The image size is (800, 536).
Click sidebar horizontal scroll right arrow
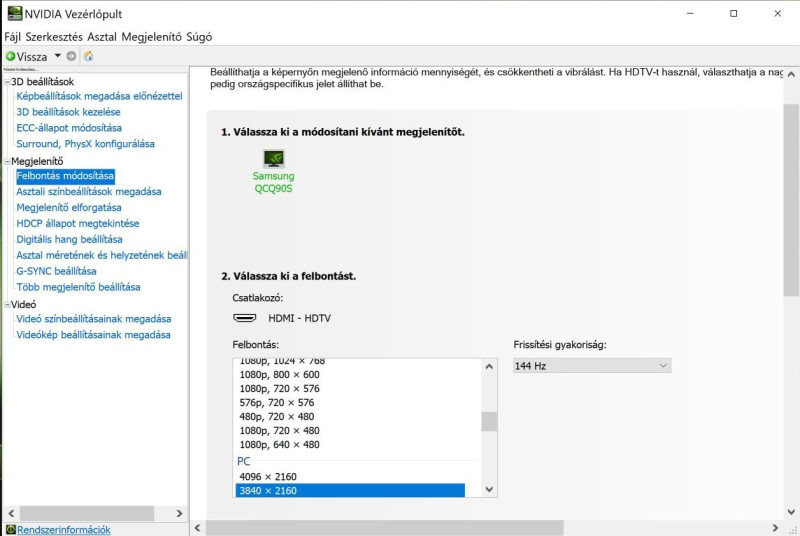click(x=179, y=514)
